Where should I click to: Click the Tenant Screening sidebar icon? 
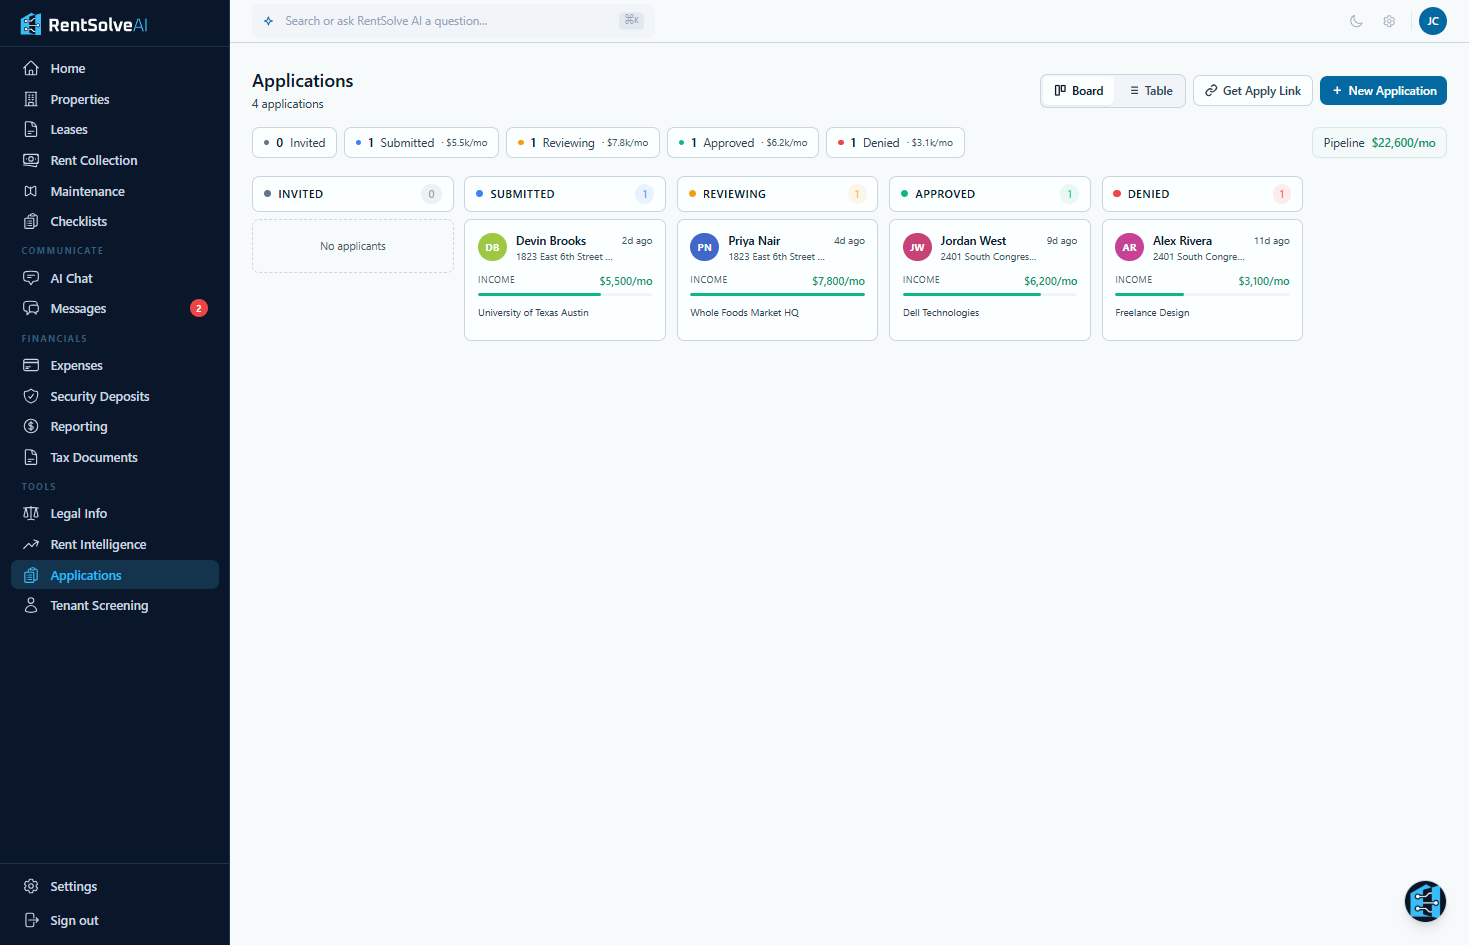coord(30,605)
